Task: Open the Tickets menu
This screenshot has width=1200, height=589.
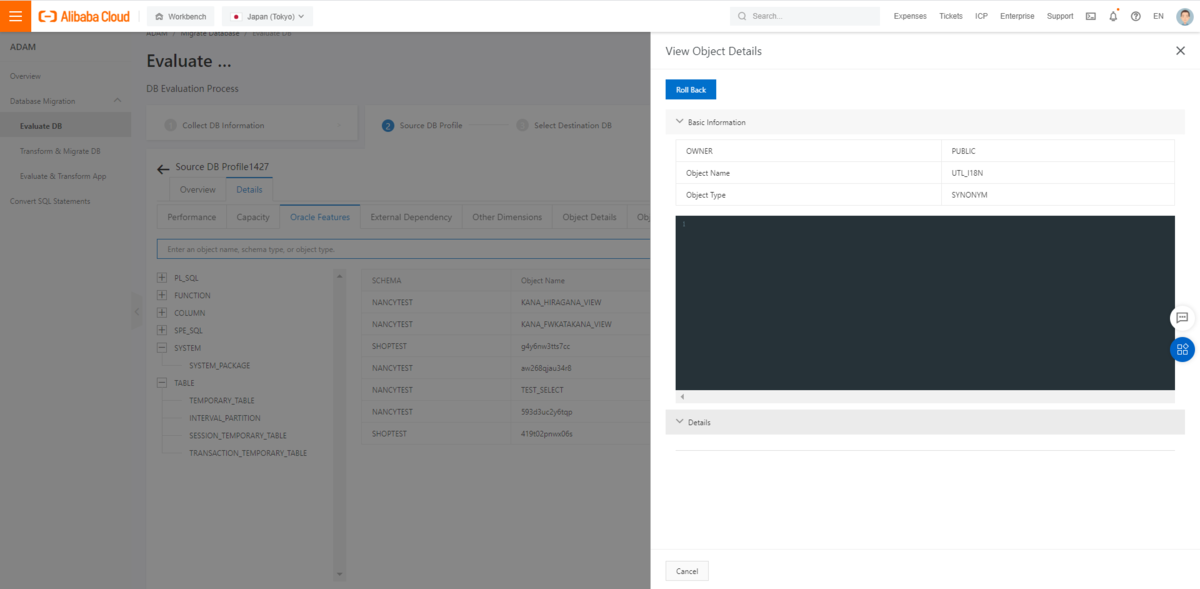Action: click(951, 16)
